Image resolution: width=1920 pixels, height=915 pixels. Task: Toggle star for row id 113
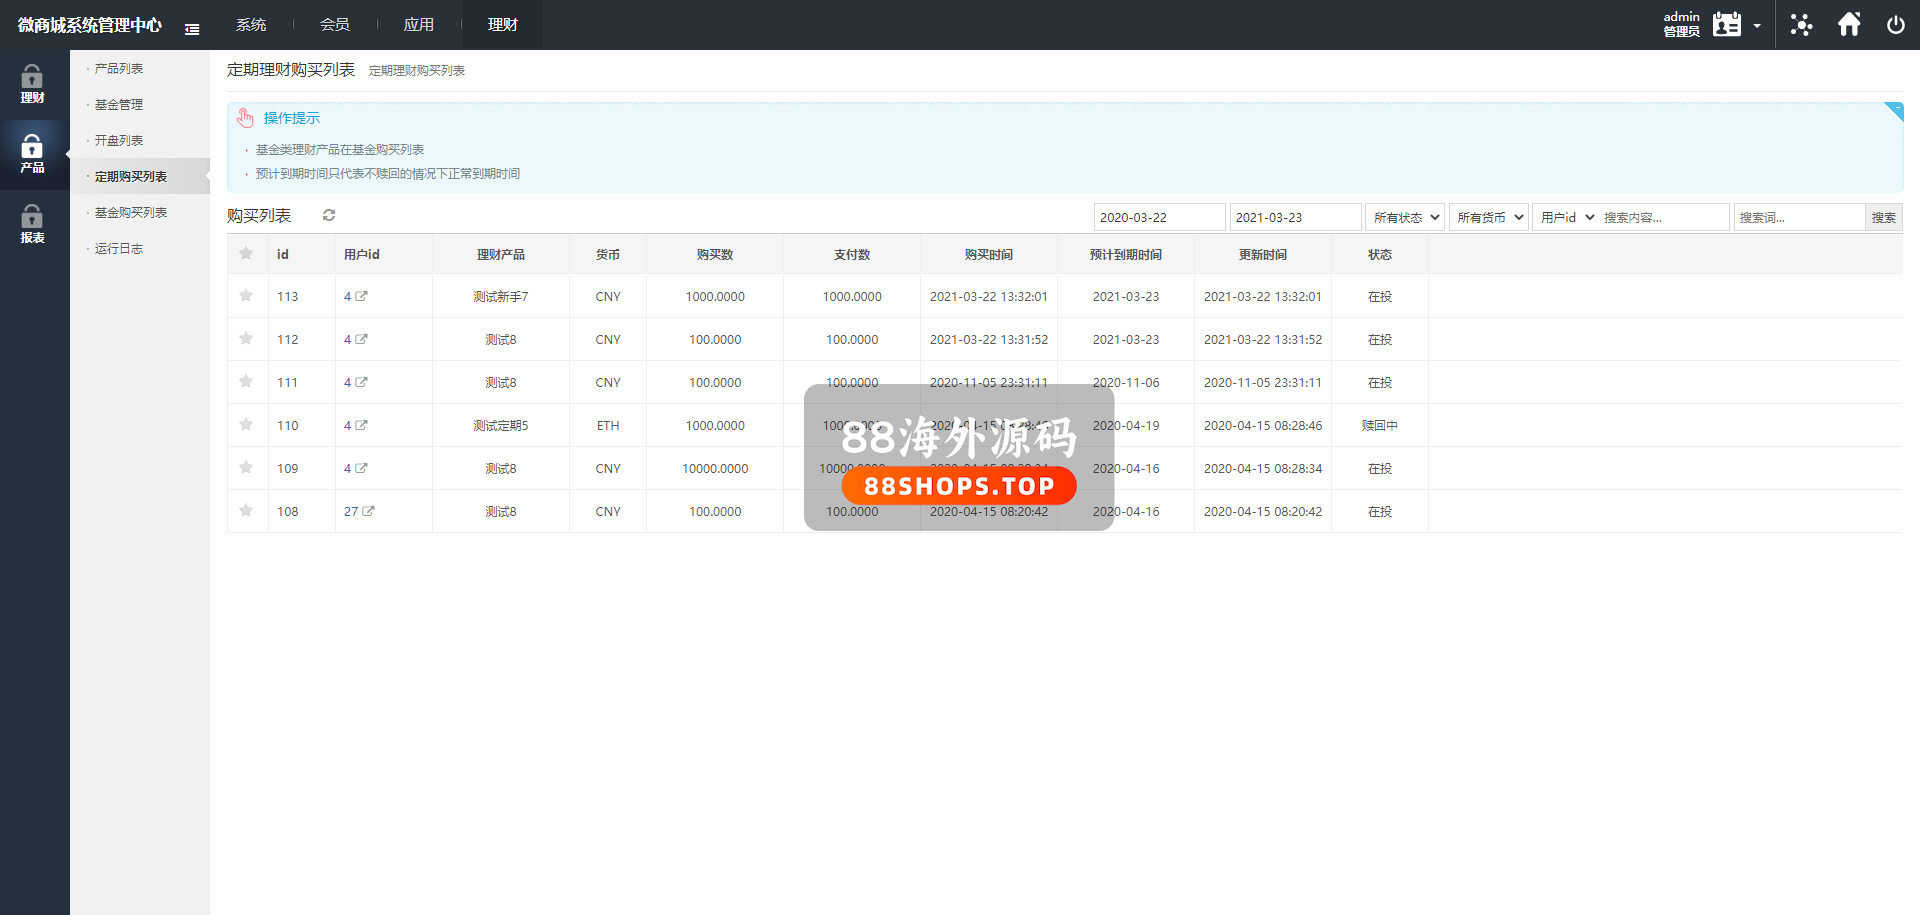coord(246,296)
